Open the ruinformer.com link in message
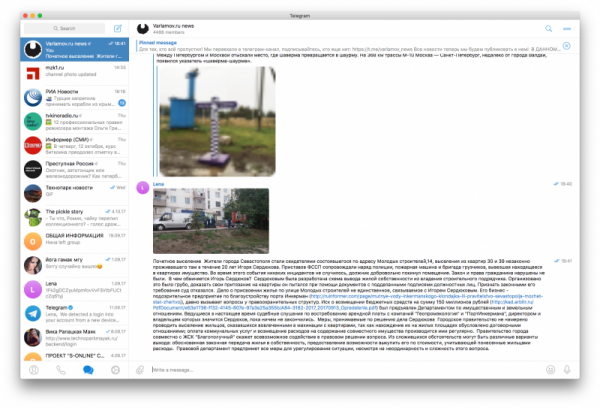This screenshot has width=600, height=408. 426,296
